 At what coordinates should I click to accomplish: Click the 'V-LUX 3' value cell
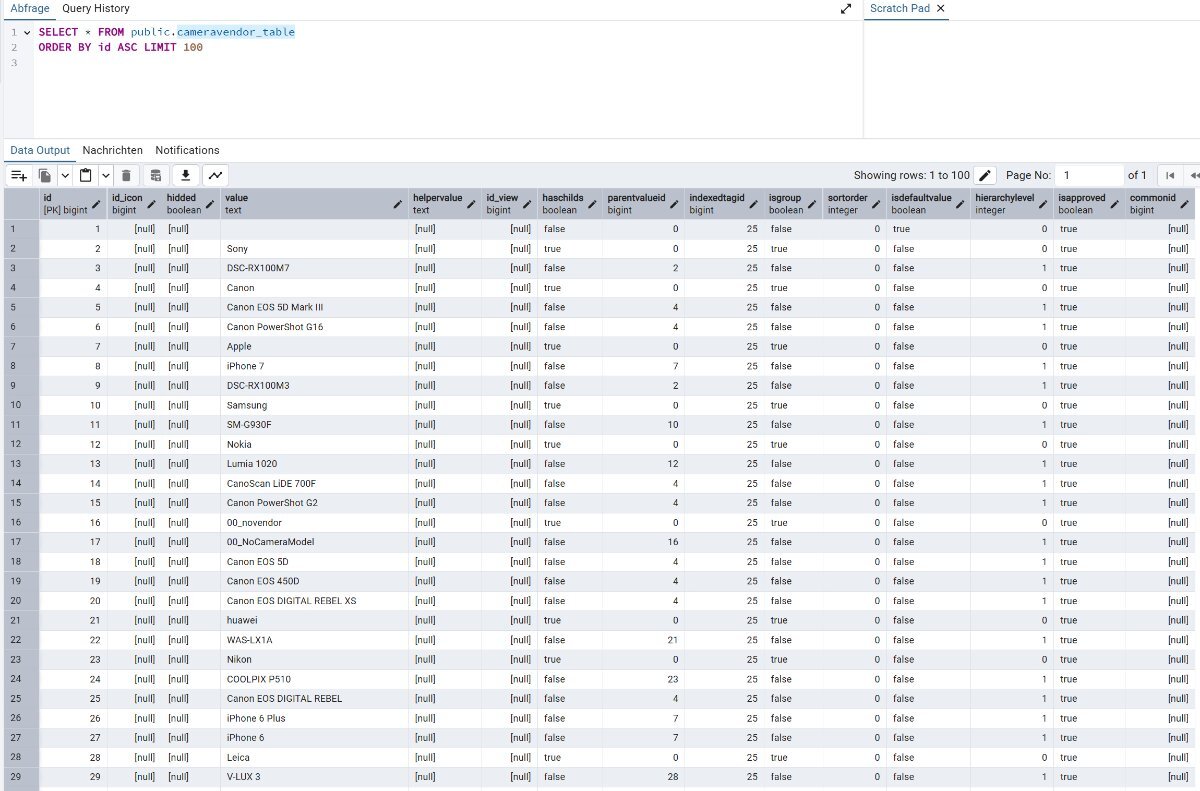(314, 777)
